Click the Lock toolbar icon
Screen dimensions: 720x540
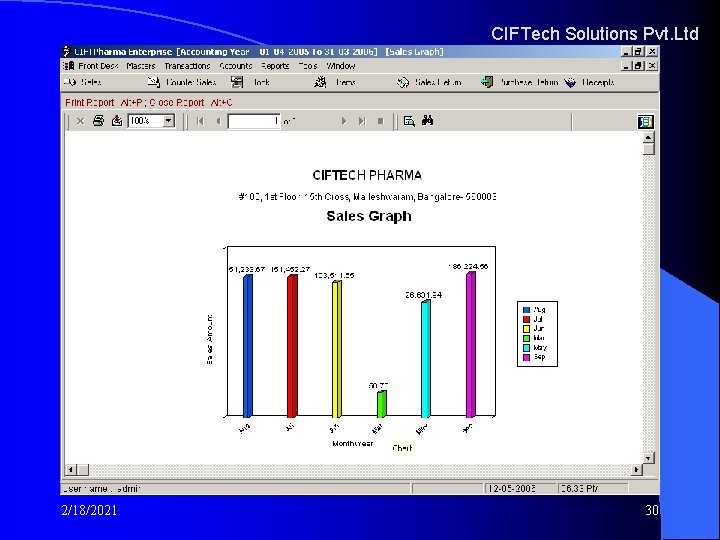click(237, 83)
